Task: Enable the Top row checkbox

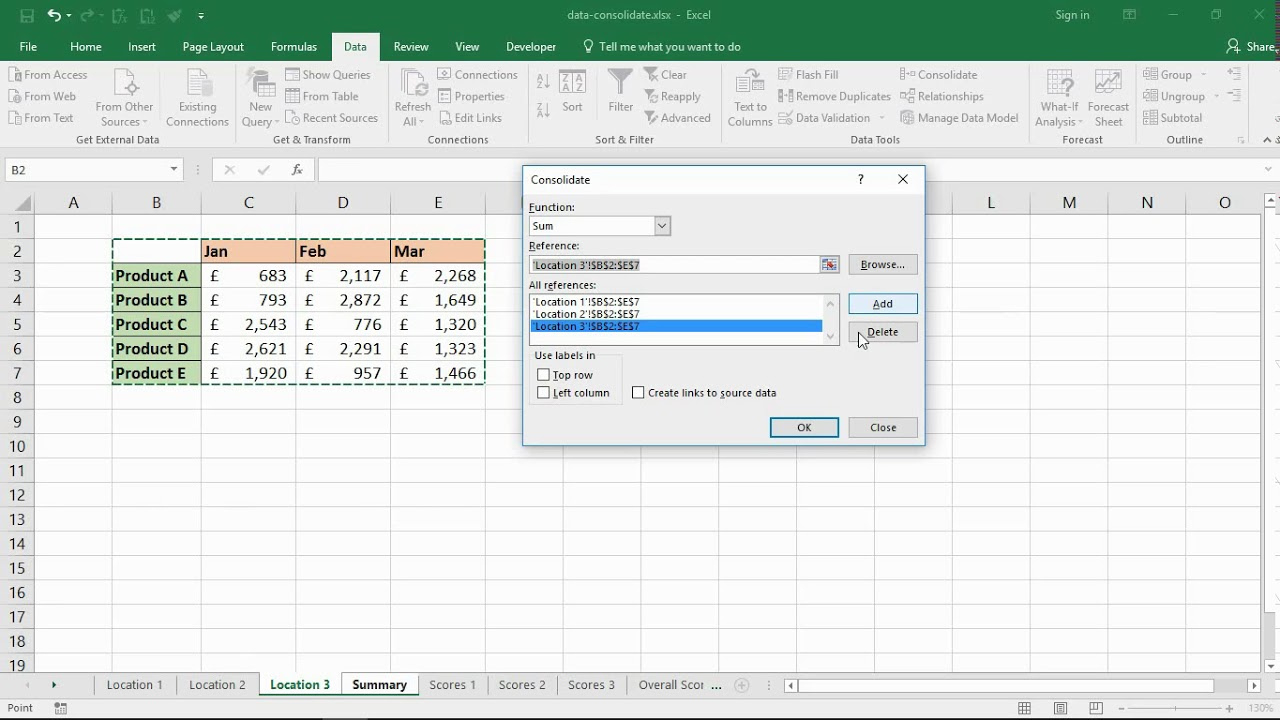Action: pyautogui.click(x=544, y=374)
